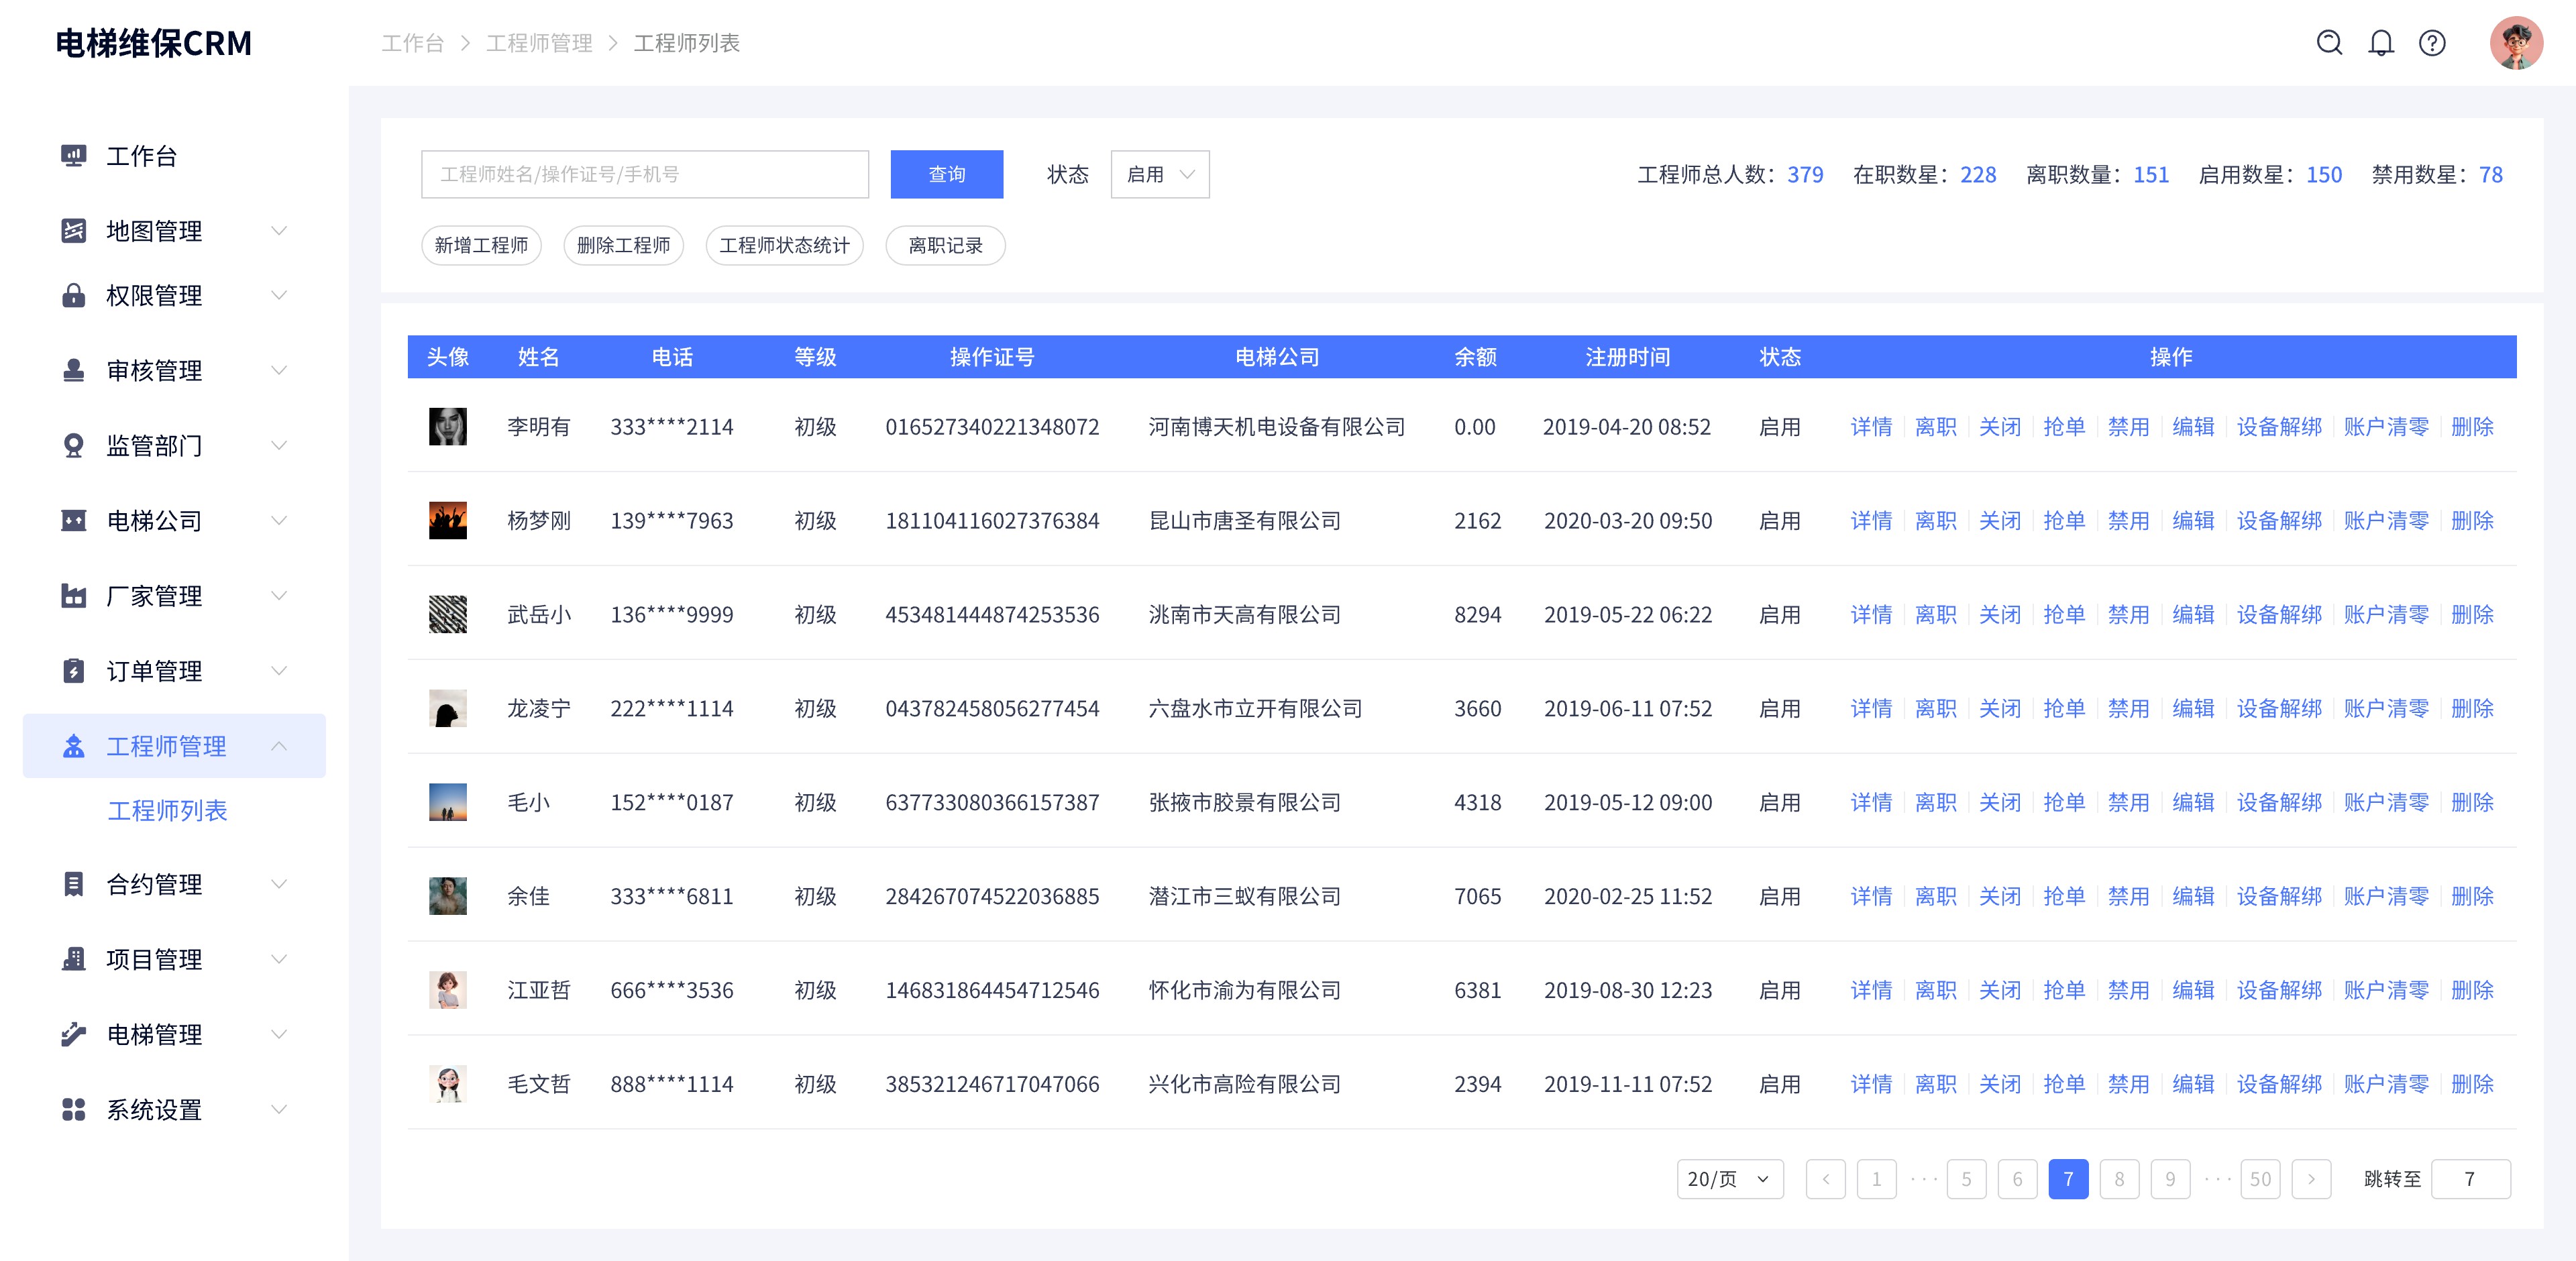Screen dimensions: 2576x1261
Task: Click 工作台 in the breadcrumb navigation
Action: click(412, 43)
